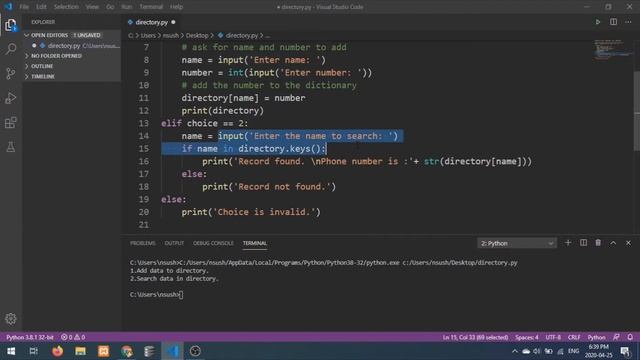Run Python file with play icon

598,22
